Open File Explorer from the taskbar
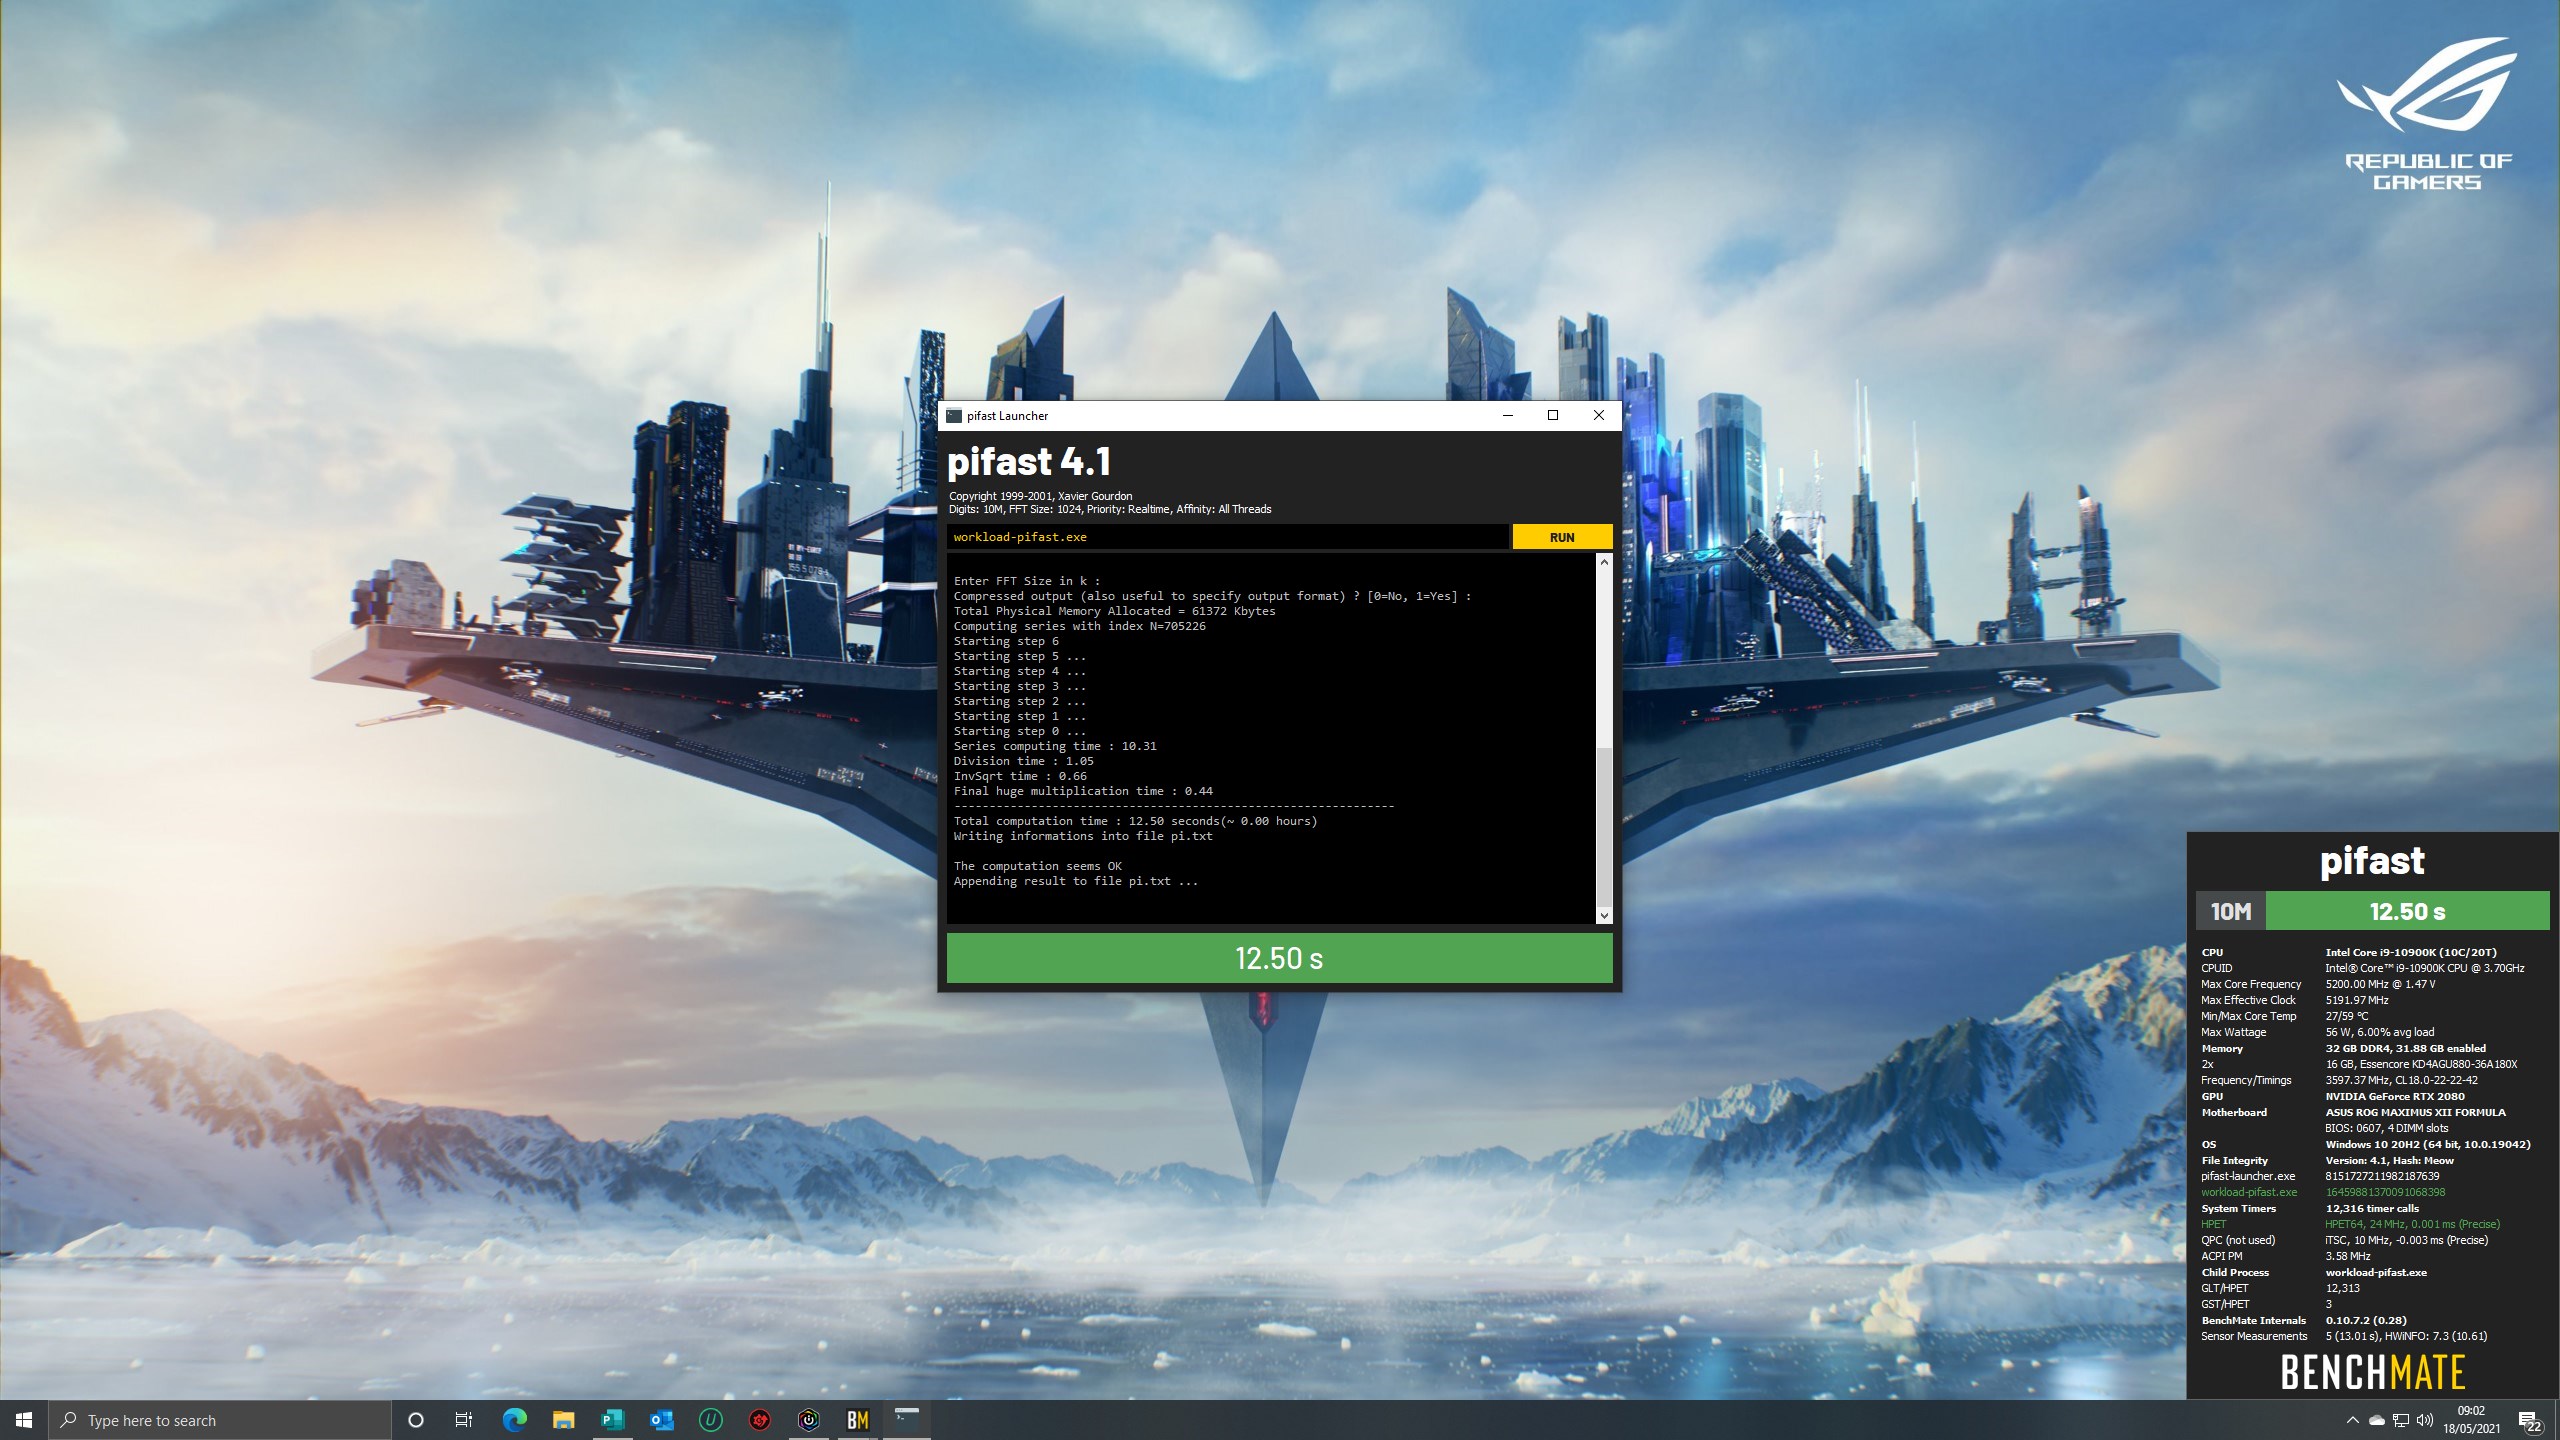This screenshot has height=1440, width=2560. (563, 1420)
